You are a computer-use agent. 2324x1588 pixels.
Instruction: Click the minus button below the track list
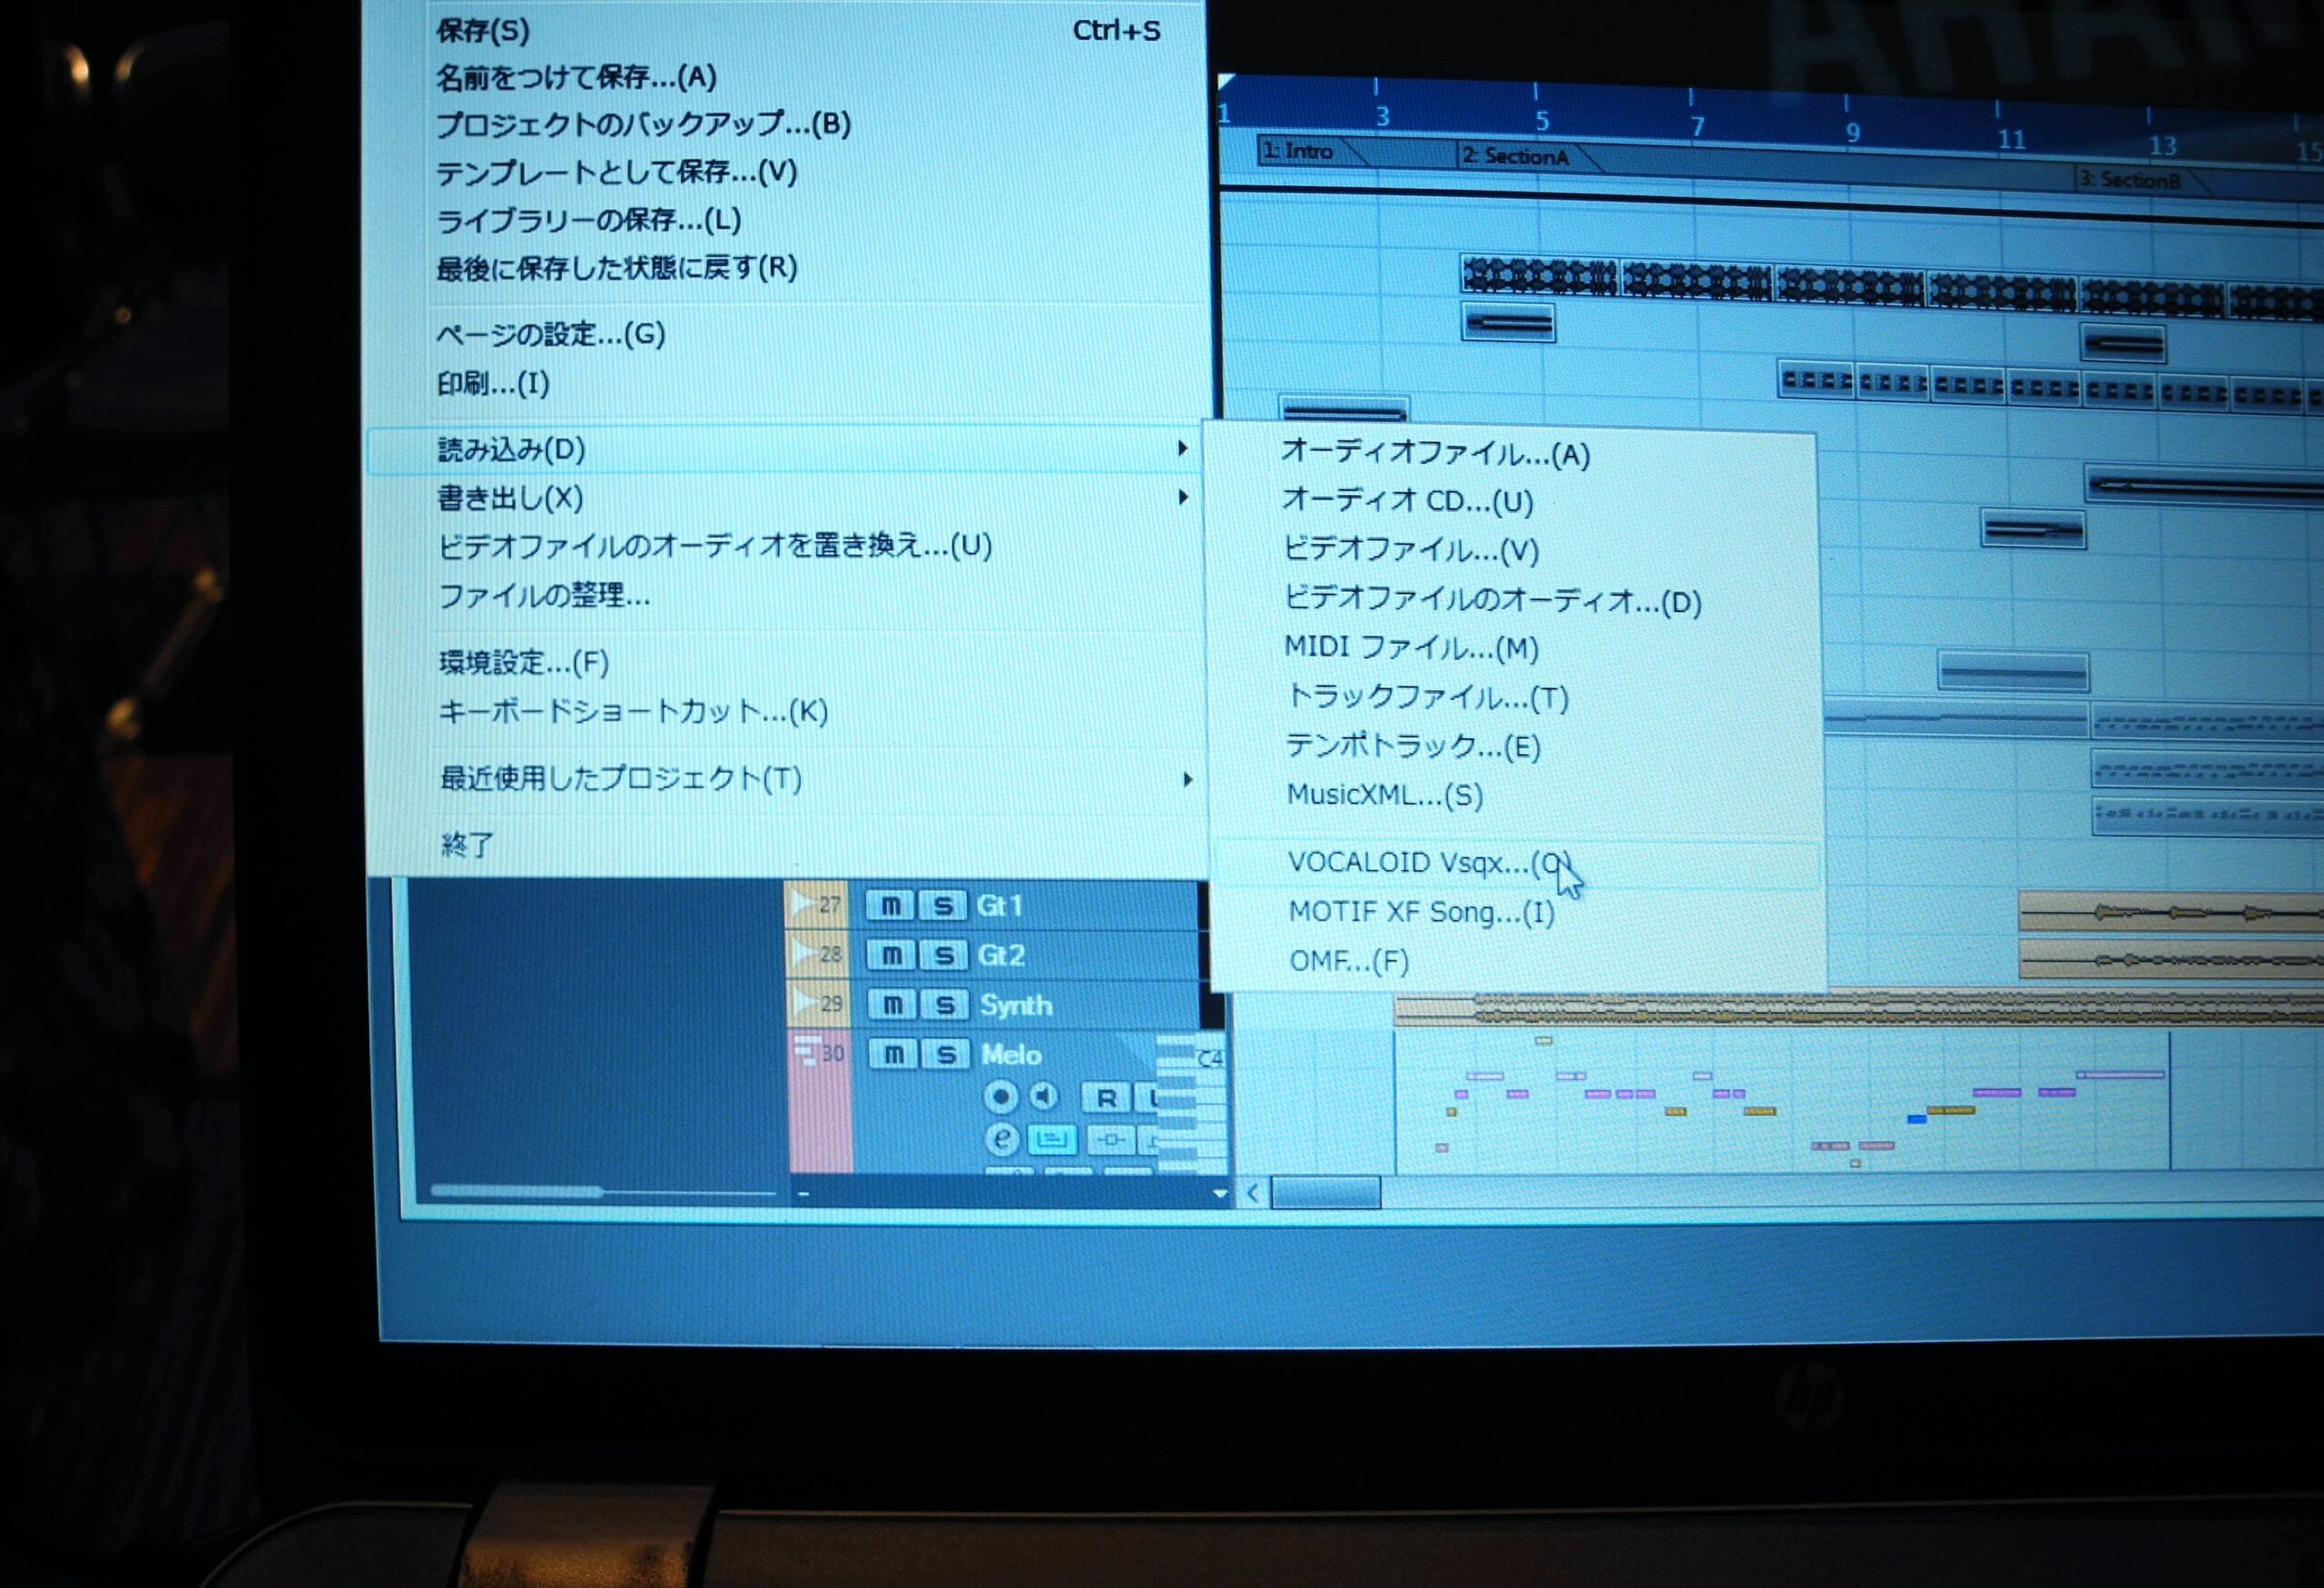(x=803, y=1193)
